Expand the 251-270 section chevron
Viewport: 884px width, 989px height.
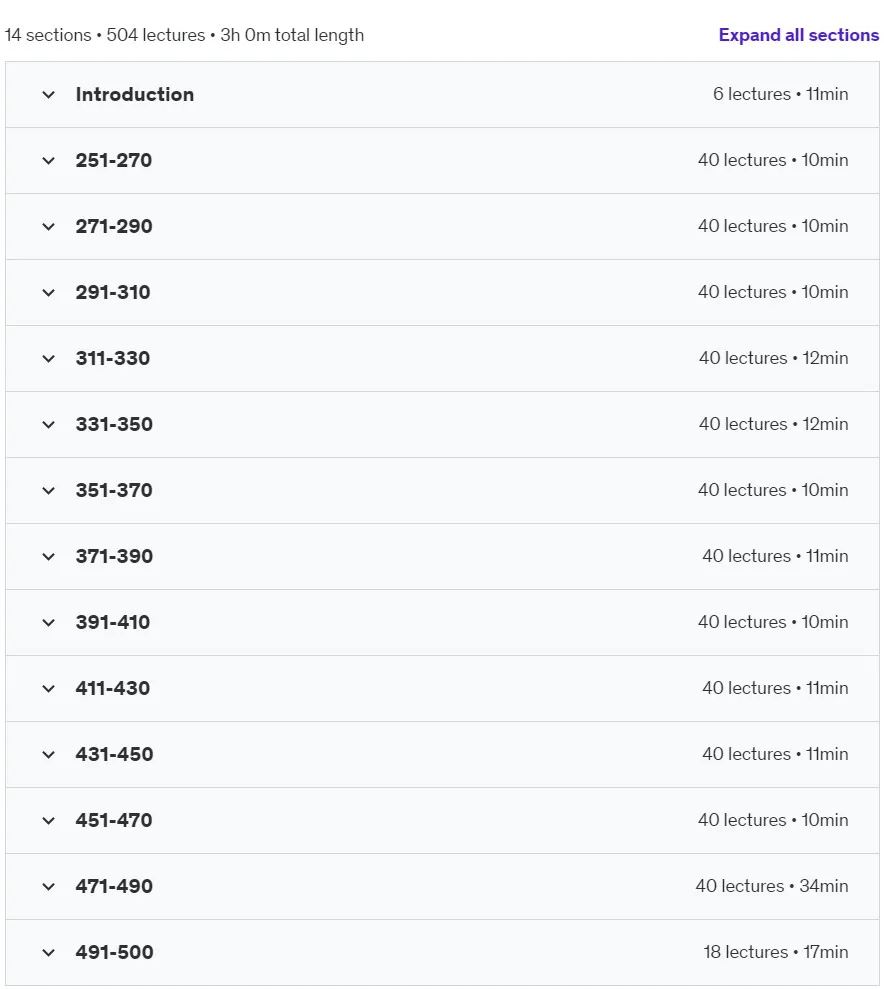49,160
